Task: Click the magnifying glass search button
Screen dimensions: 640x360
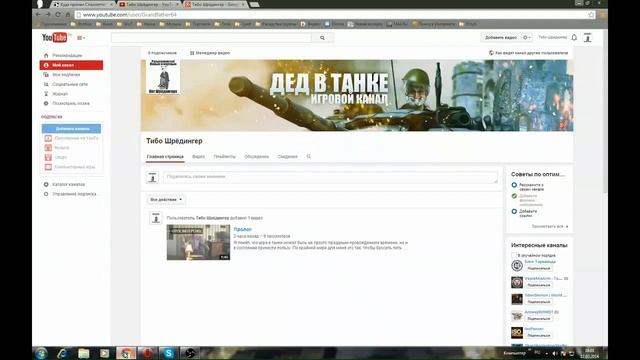Action: 322,38
